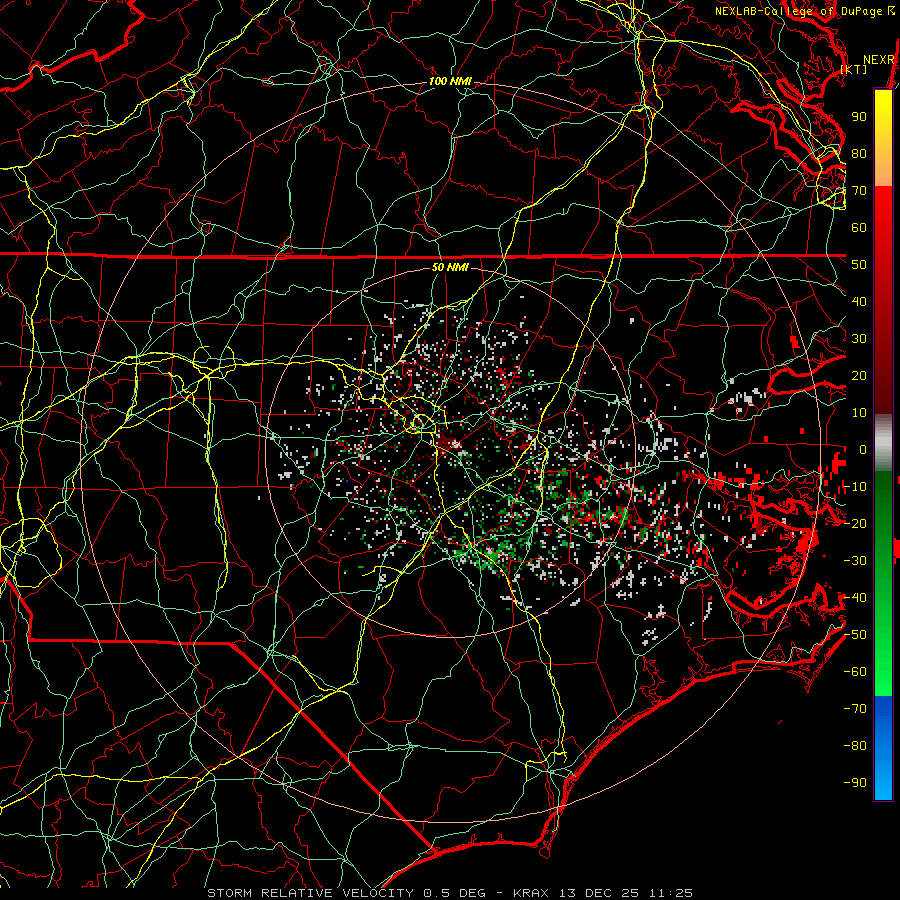The width and height of the screenshot is (900, 900).
Task: Select the -70 value on velocity scale
Action: [855, 708]
